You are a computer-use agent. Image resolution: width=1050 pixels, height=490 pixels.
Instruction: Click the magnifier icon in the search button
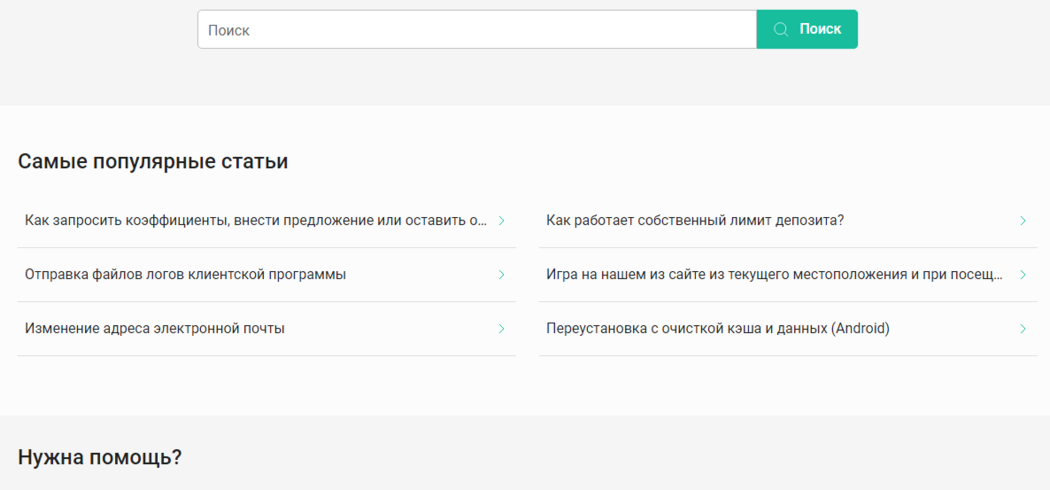pyautogui.click(x=781, y=29)
